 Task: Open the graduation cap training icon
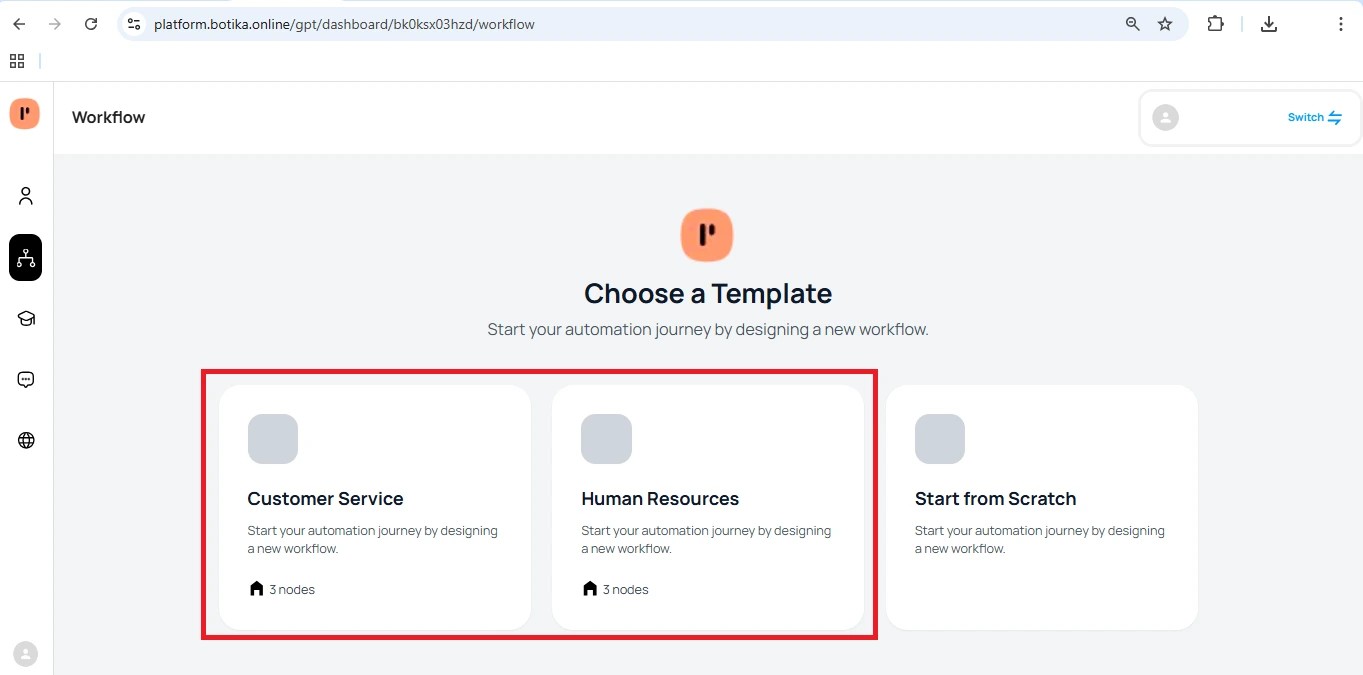pyautogui.click(x=26, y=319)
